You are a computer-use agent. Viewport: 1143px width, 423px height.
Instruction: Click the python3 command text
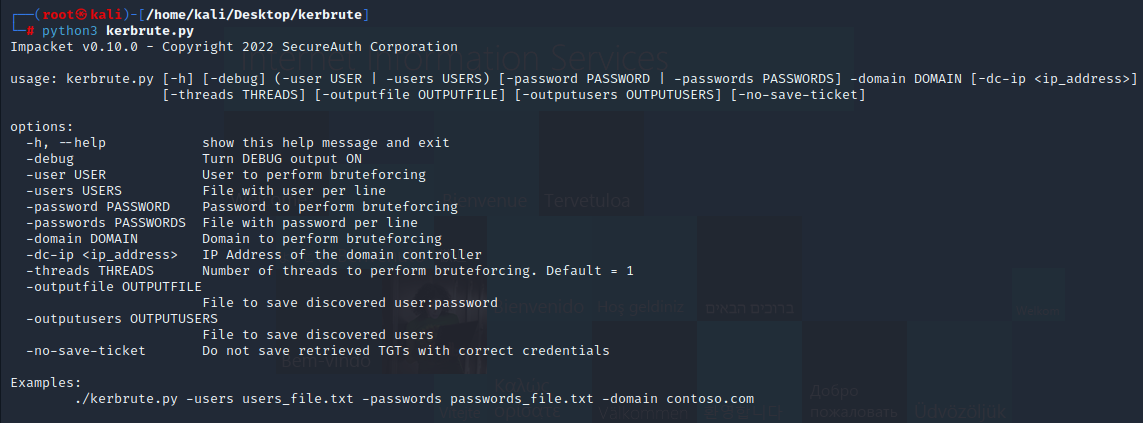tap(70, 31)
